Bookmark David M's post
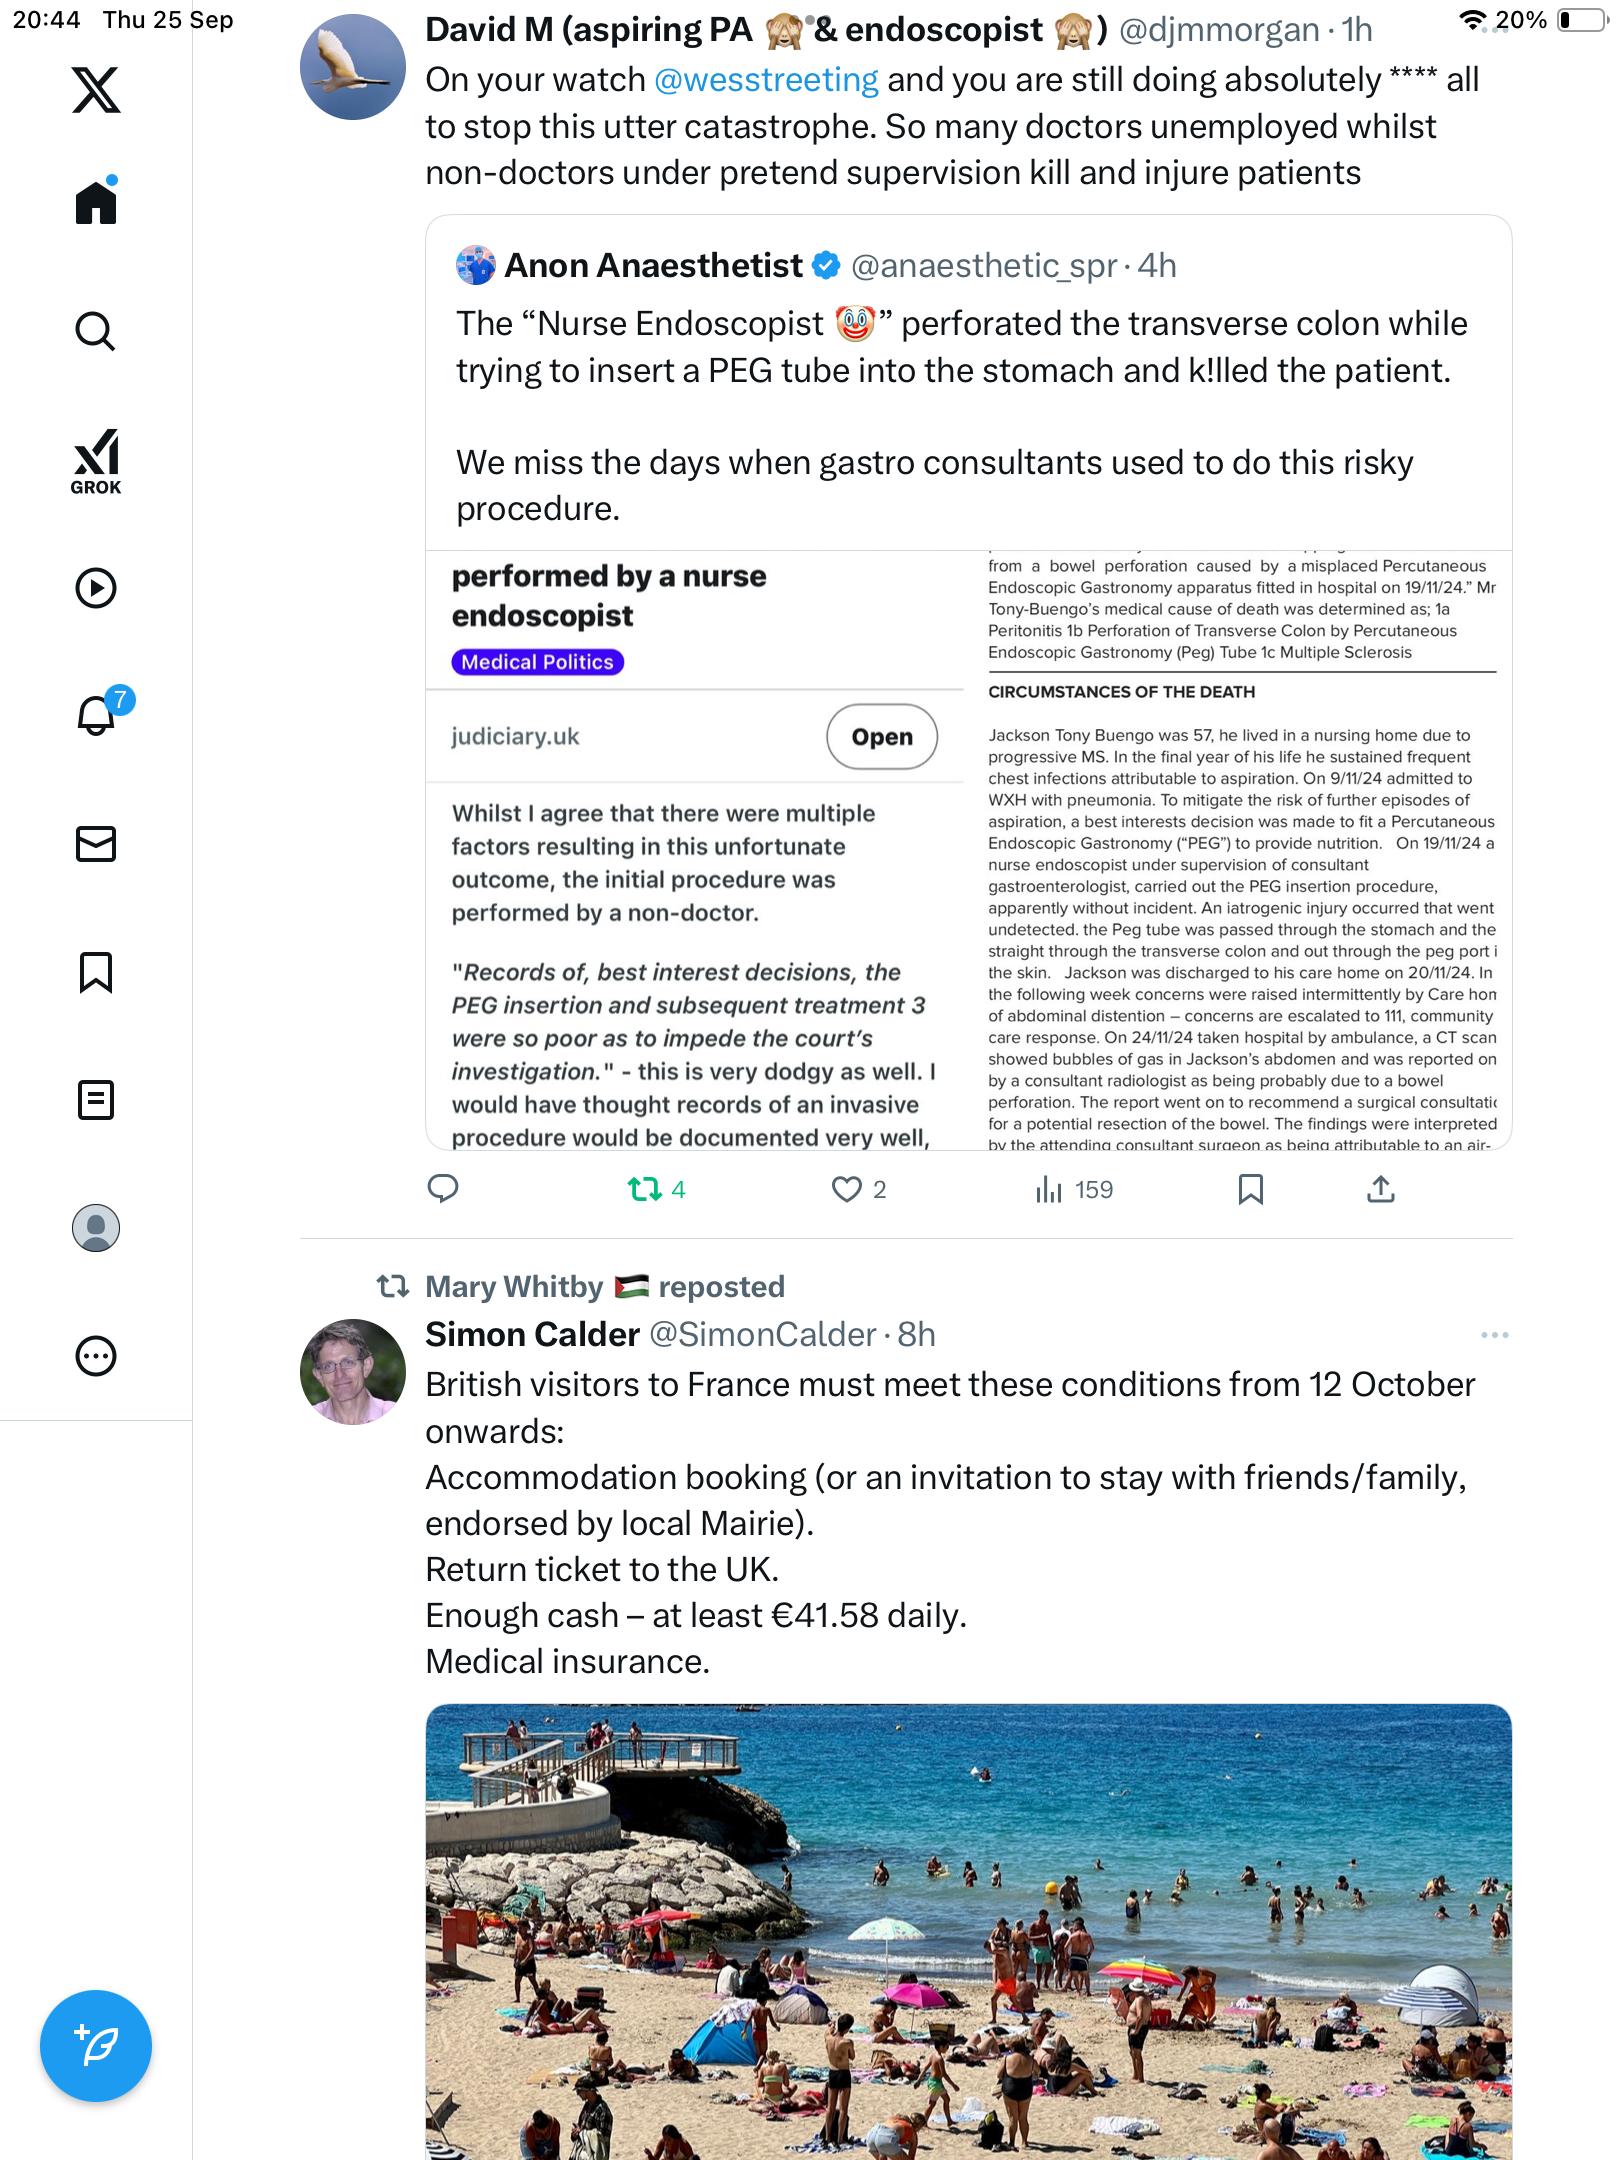 (x=1250, y=1189)
